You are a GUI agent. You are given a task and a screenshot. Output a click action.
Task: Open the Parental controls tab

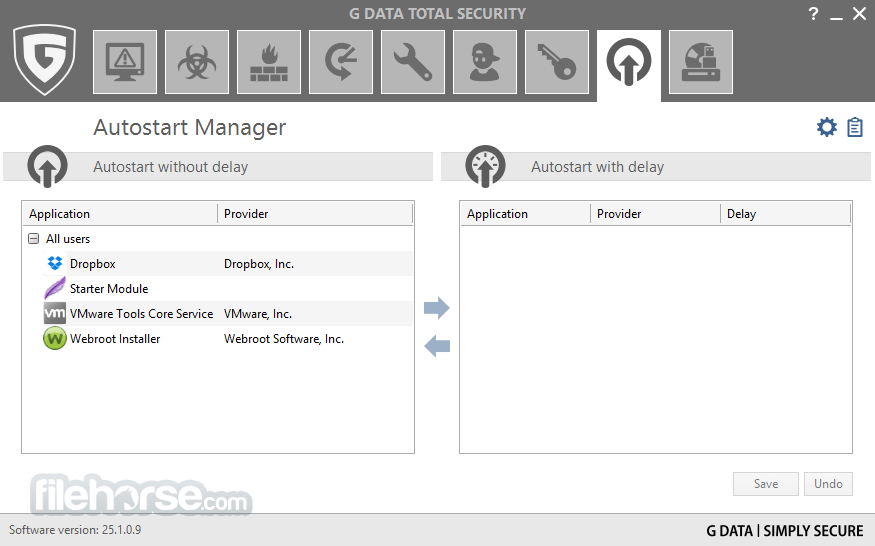485,62
